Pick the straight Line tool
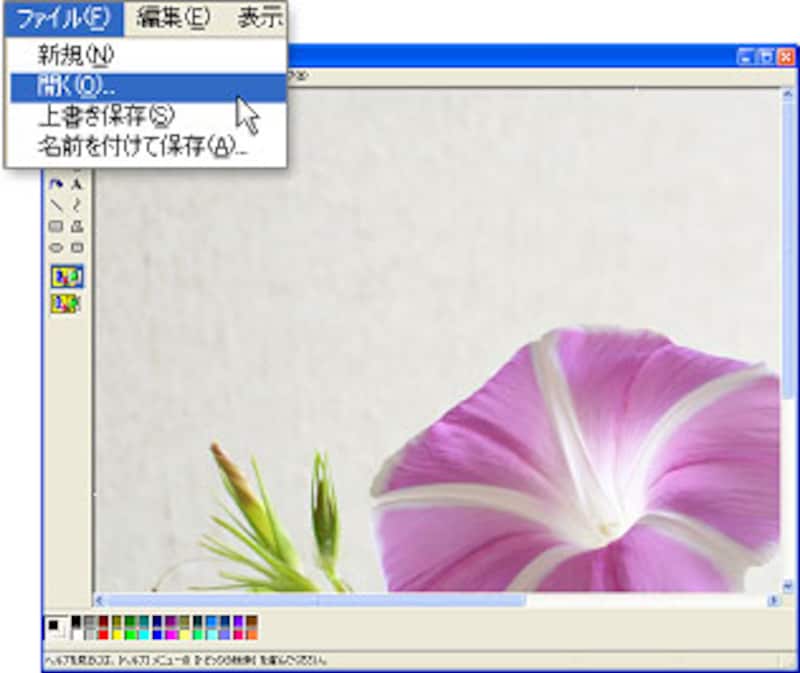The height and width of the screenshot is (673, 800). pos(56,205)
